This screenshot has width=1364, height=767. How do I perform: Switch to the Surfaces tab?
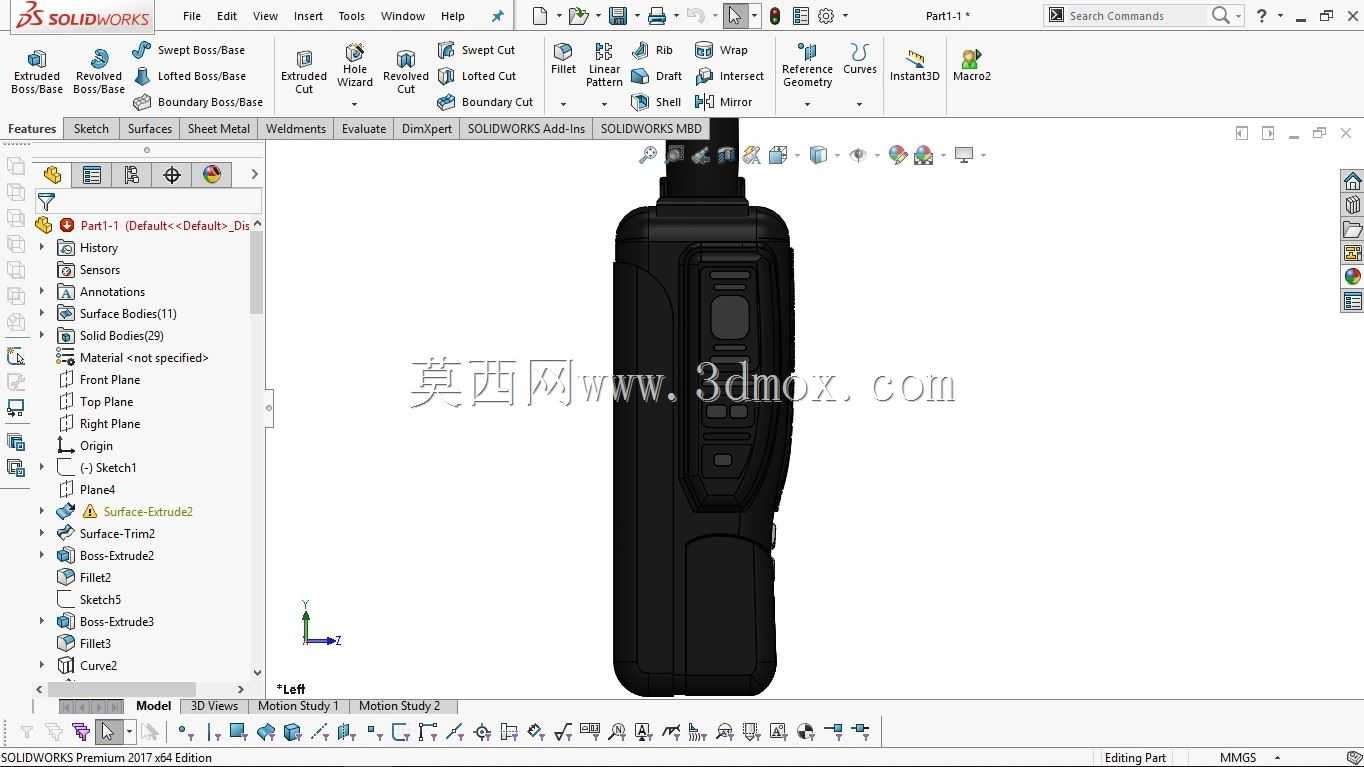(150, 129)
